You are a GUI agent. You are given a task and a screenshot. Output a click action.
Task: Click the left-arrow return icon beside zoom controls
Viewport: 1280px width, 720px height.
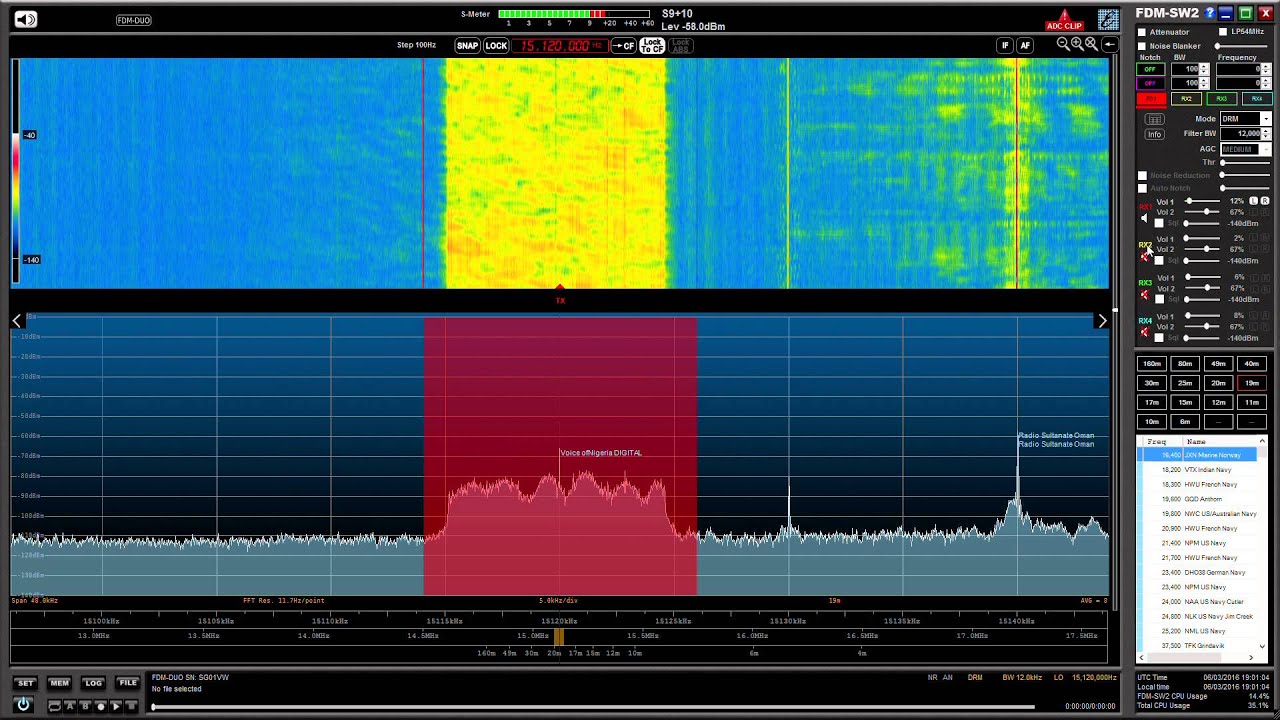(x=1109, y=44)
